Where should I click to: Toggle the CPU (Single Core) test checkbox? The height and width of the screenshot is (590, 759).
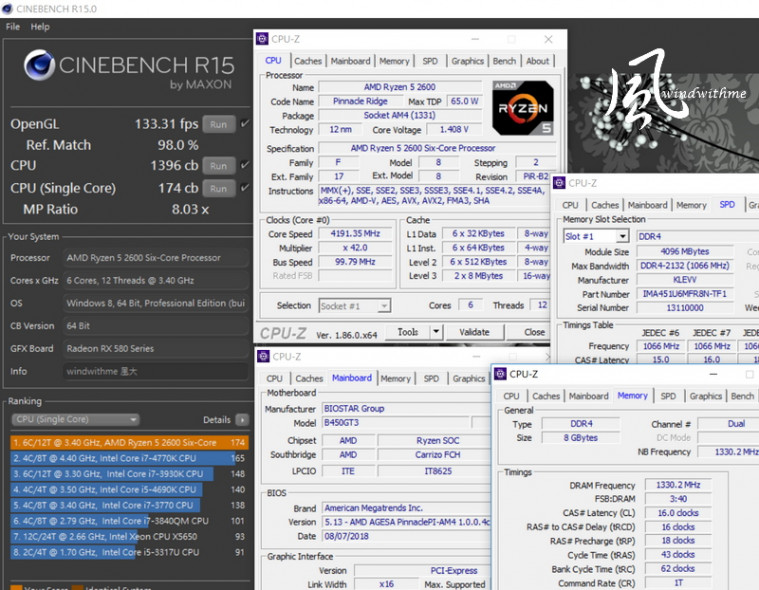click(x=245, y=188)
